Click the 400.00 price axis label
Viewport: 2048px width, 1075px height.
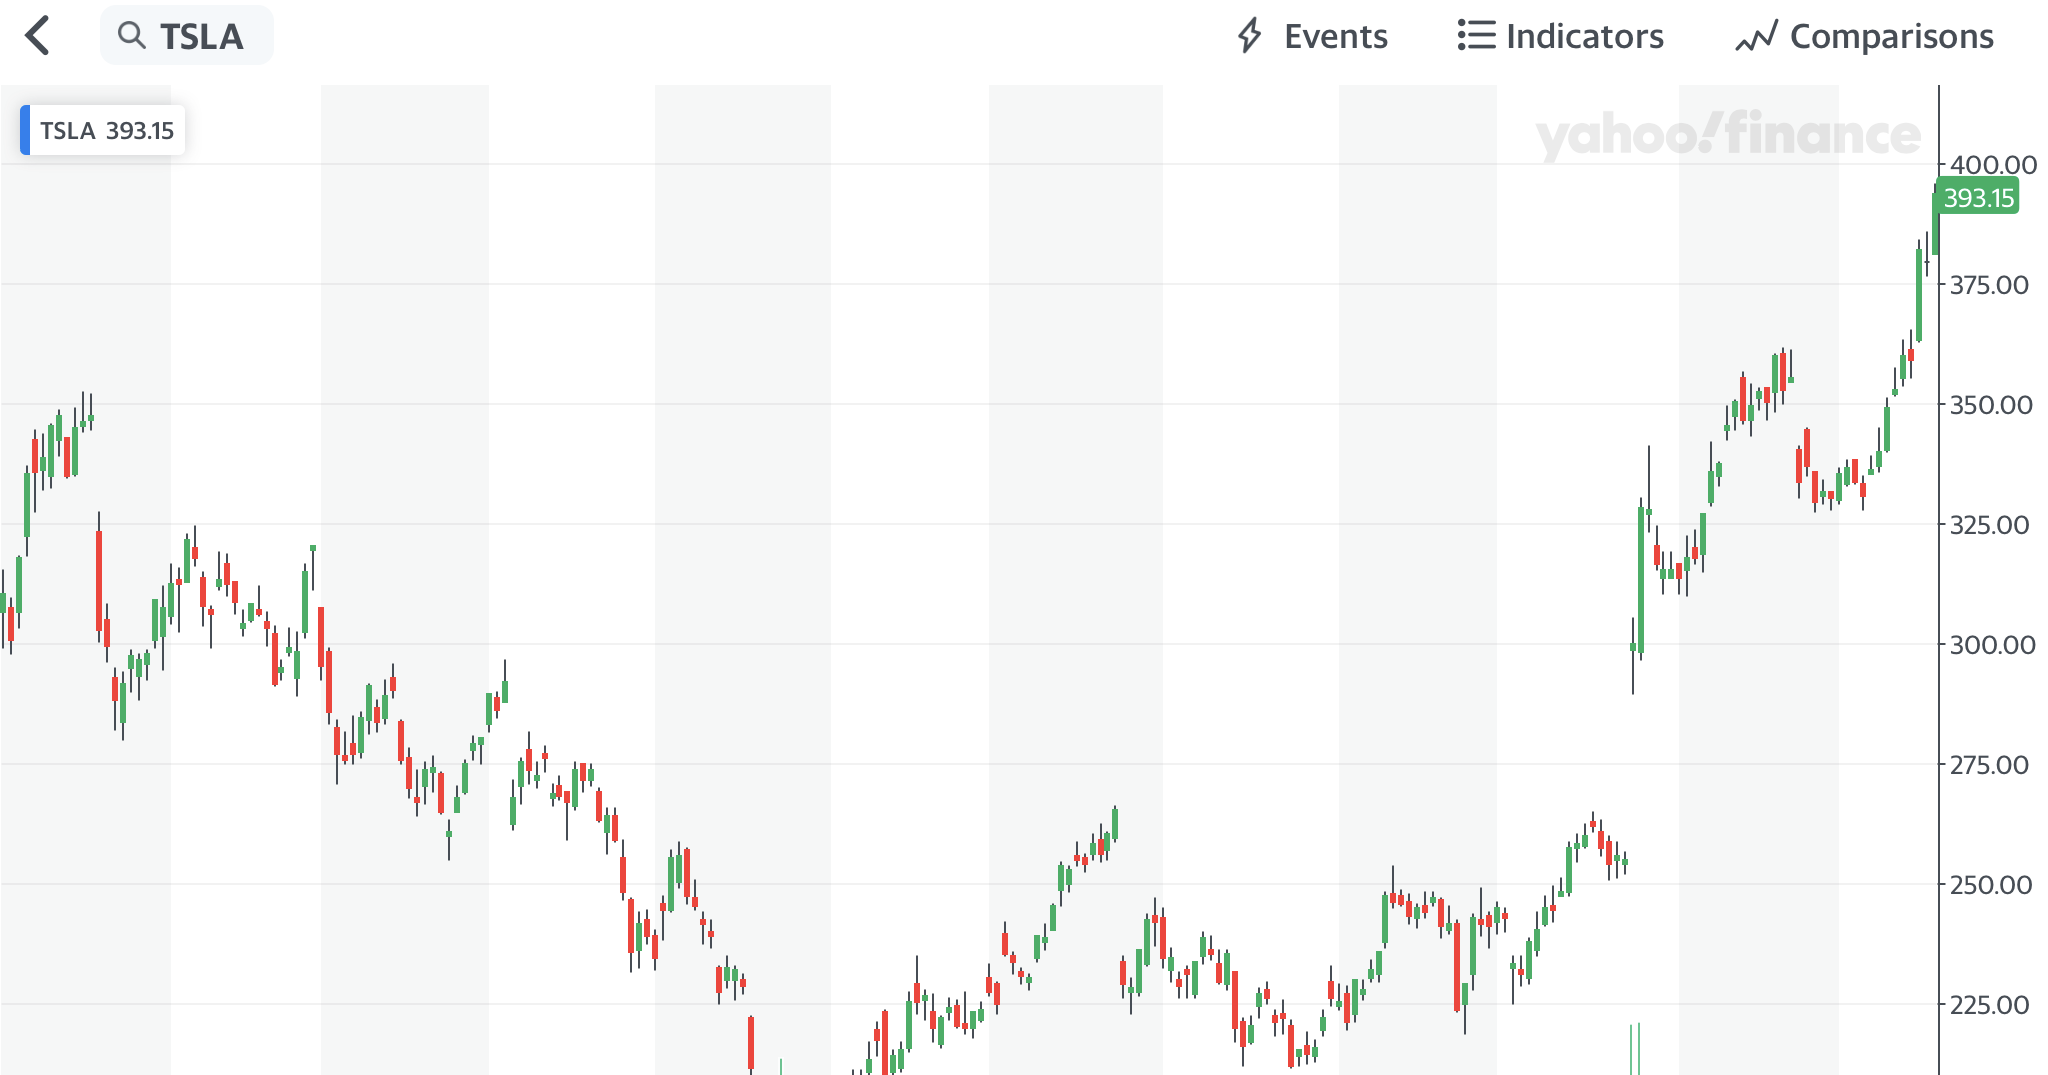click(x=1993, y=165)
